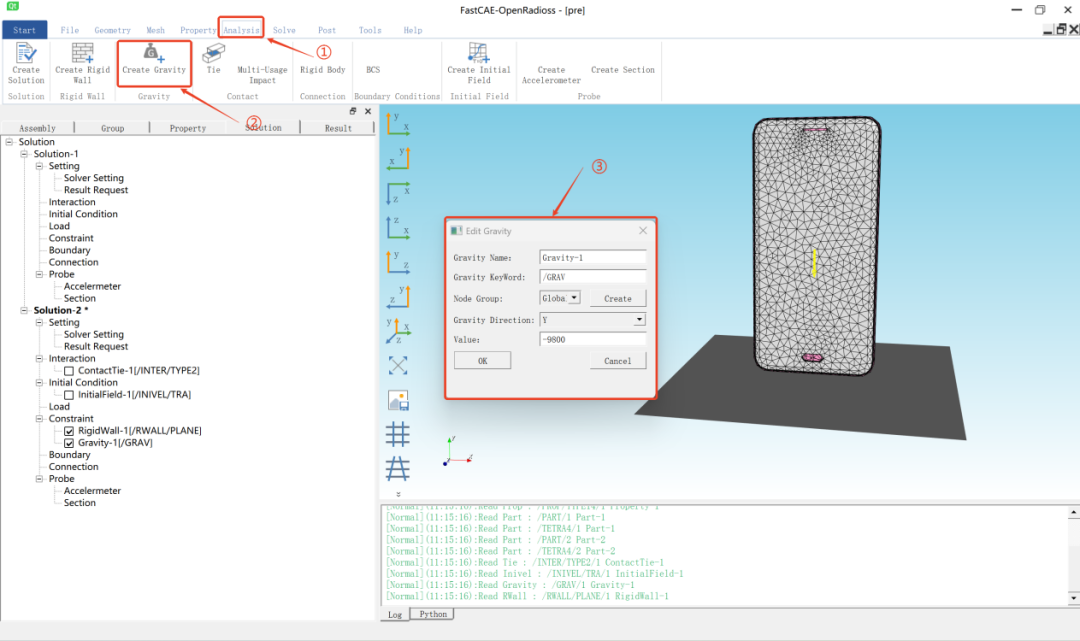Collapse Probe under Solution-1

click(39, 274)
